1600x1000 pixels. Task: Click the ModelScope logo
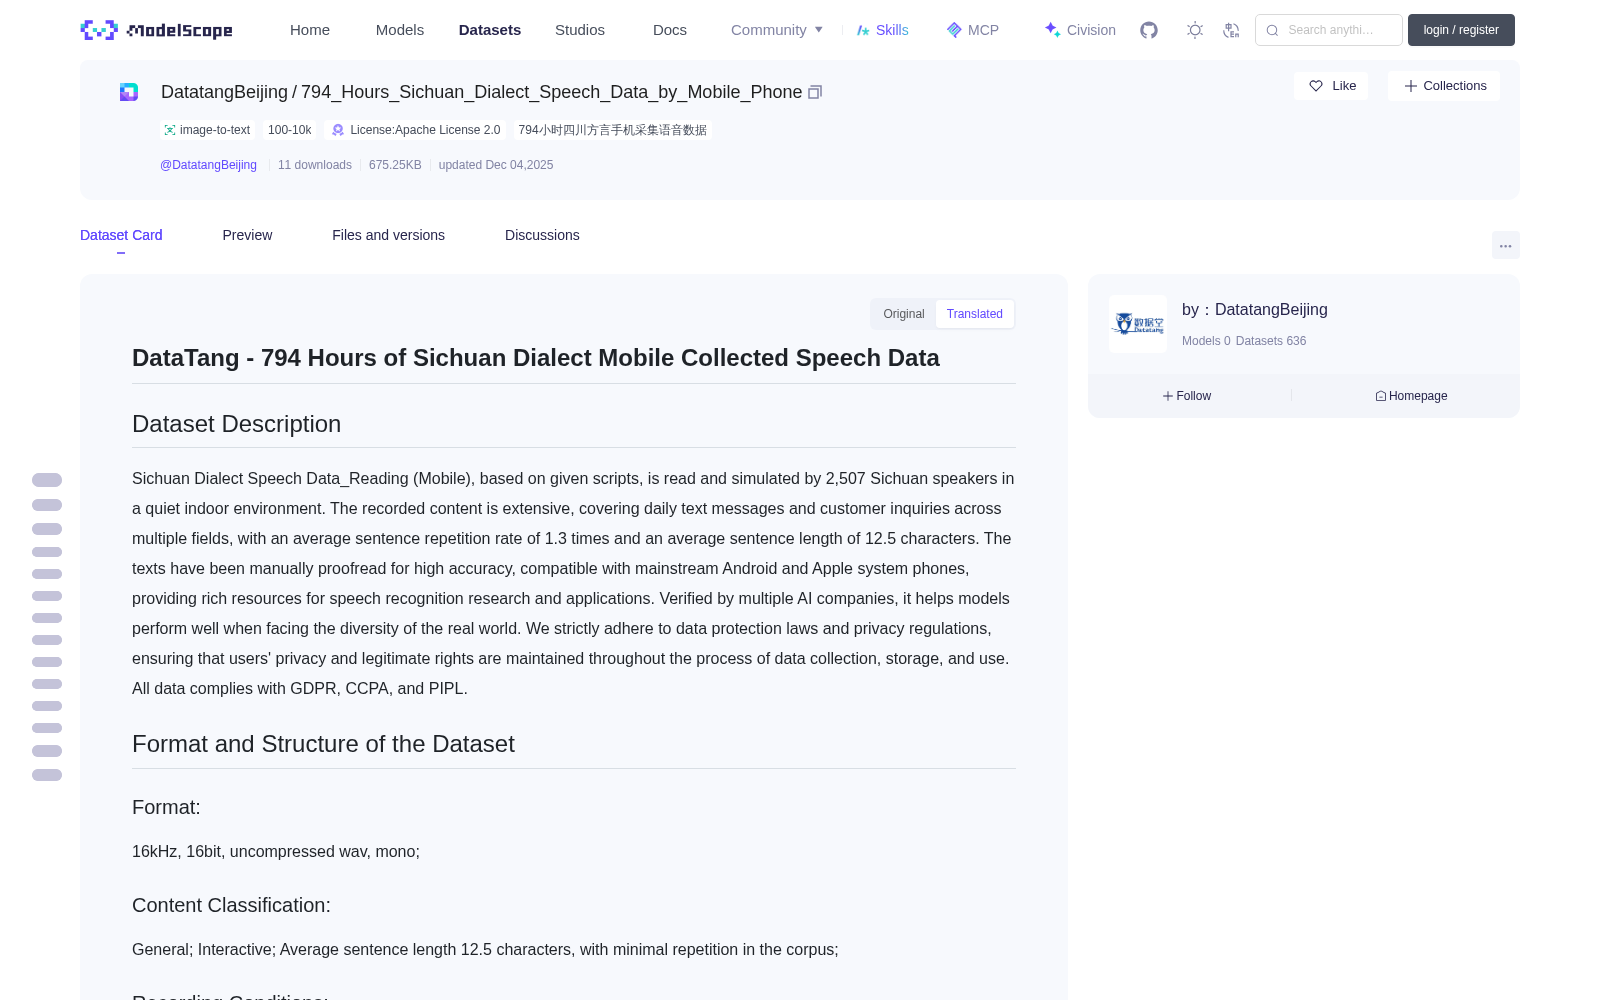tap(156, 30)
